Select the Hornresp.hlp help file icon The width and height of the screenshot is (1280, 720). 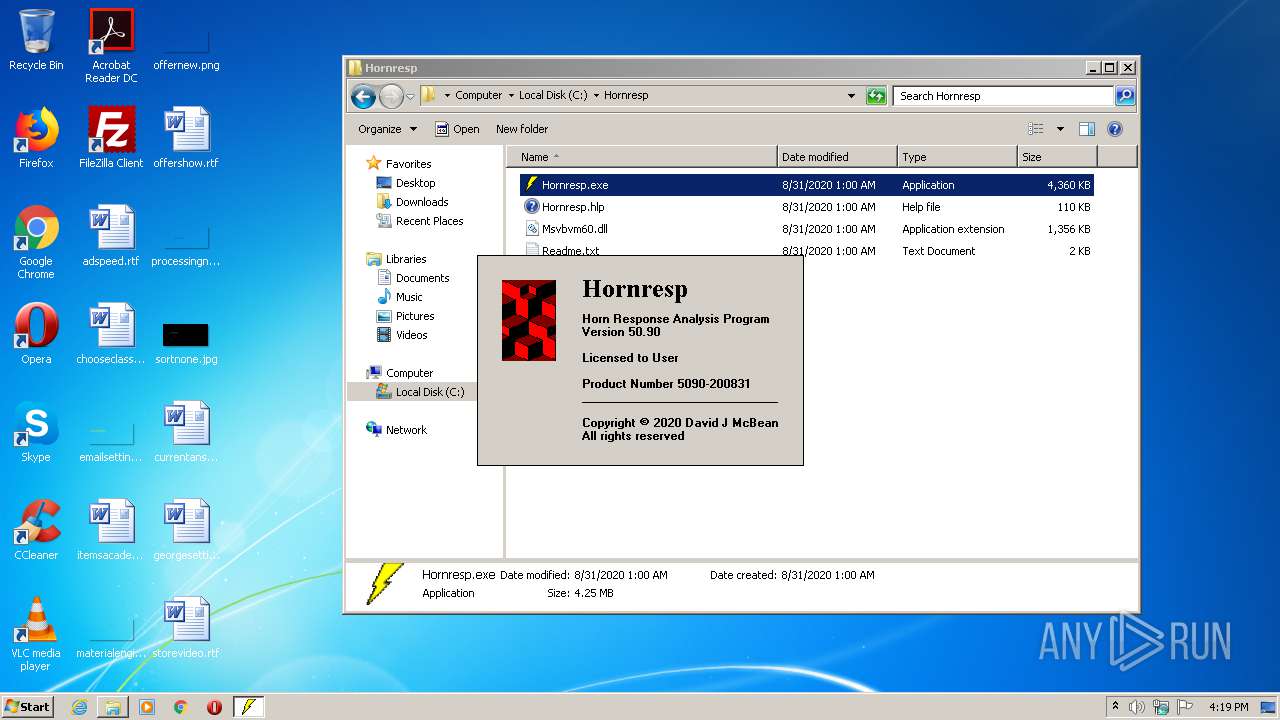click(532, 207)
